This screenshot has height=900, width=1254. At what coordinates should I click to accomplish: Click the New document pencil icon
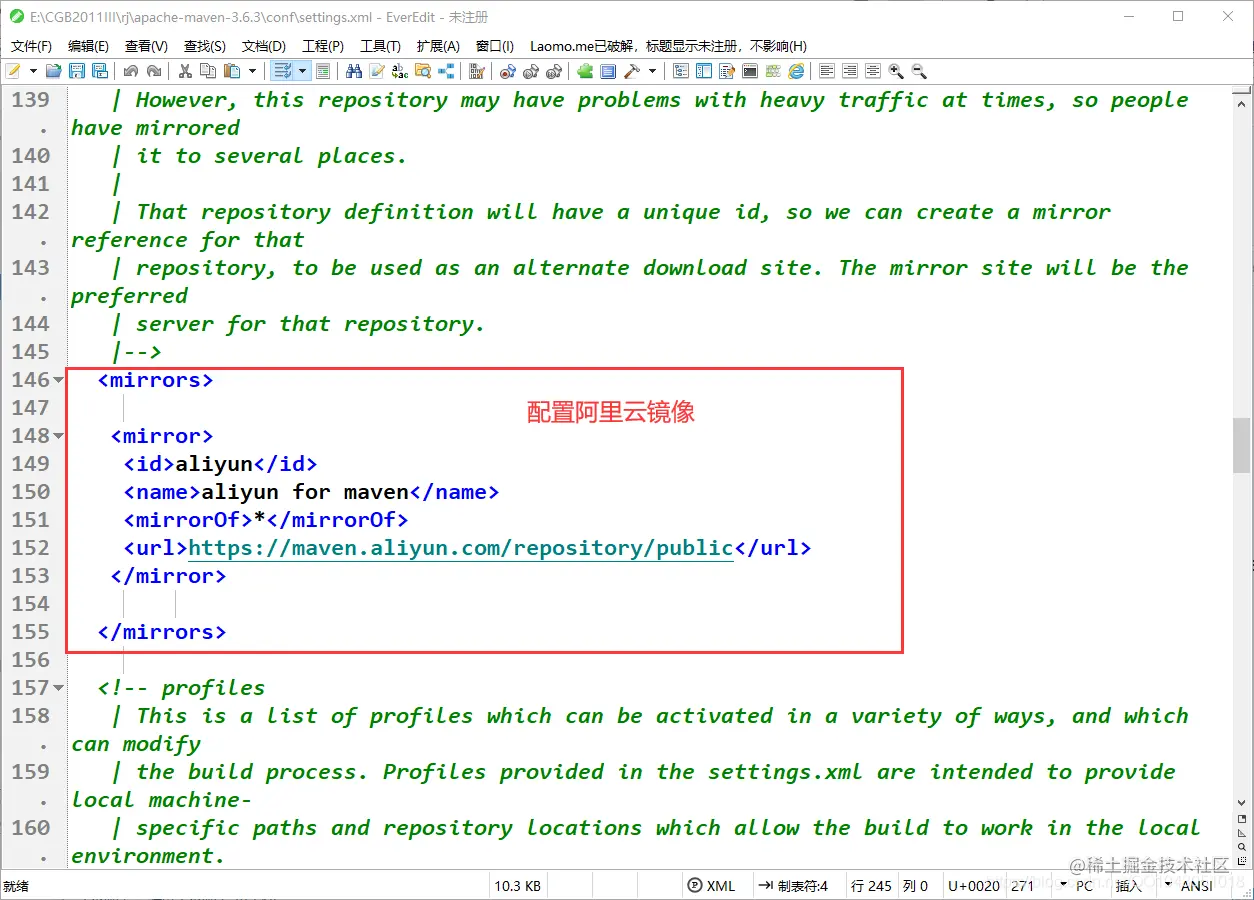pos(12,71)
